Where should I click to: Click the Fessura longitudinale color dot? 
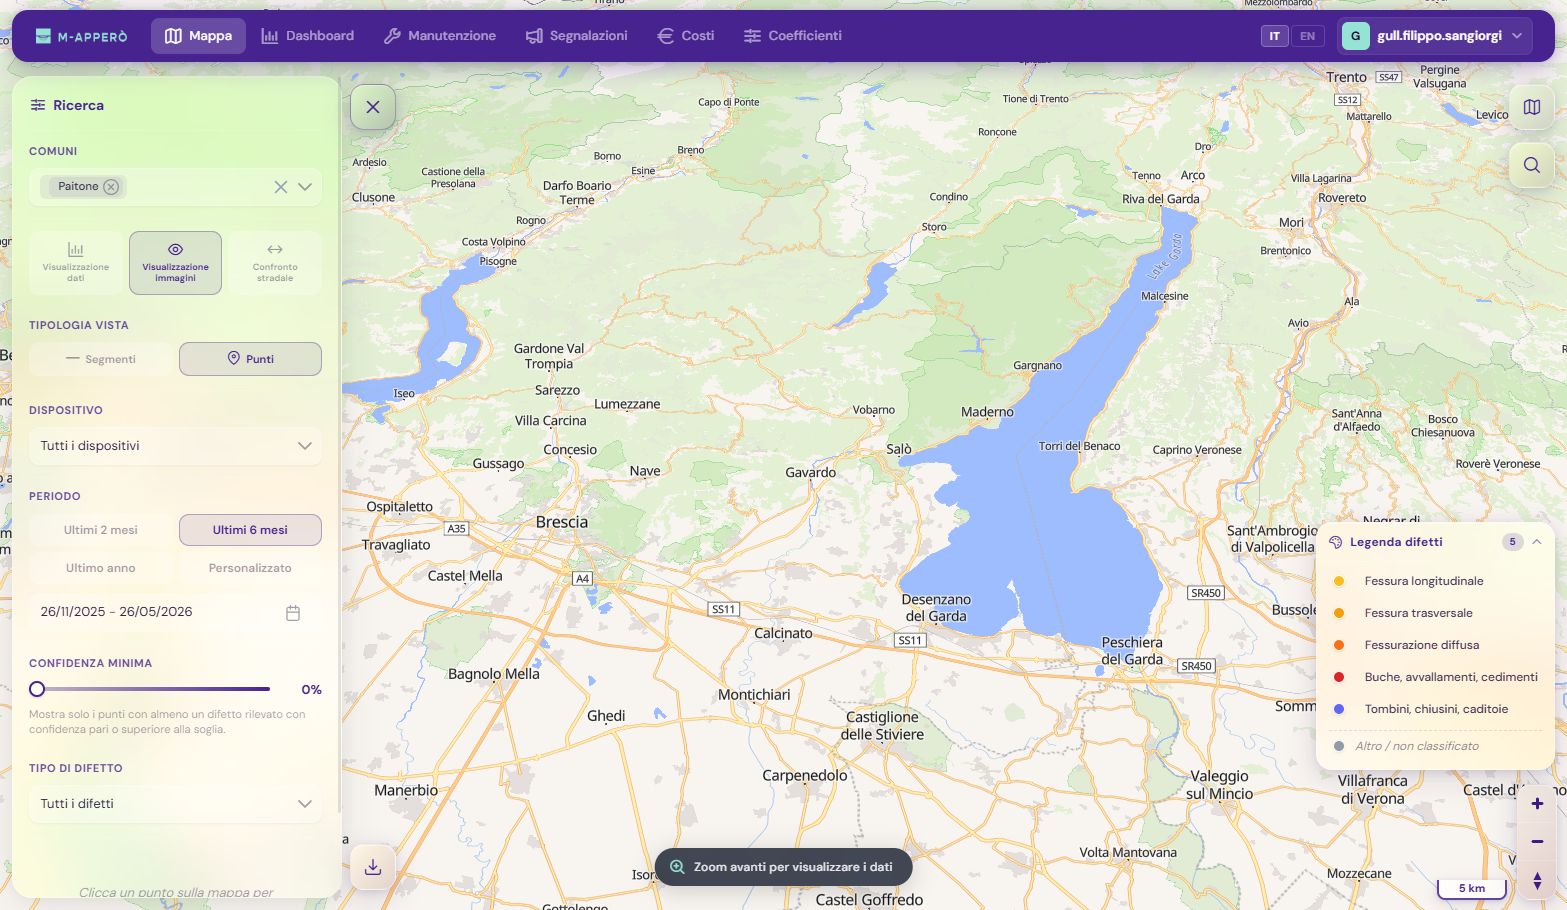coord(1339,581)
